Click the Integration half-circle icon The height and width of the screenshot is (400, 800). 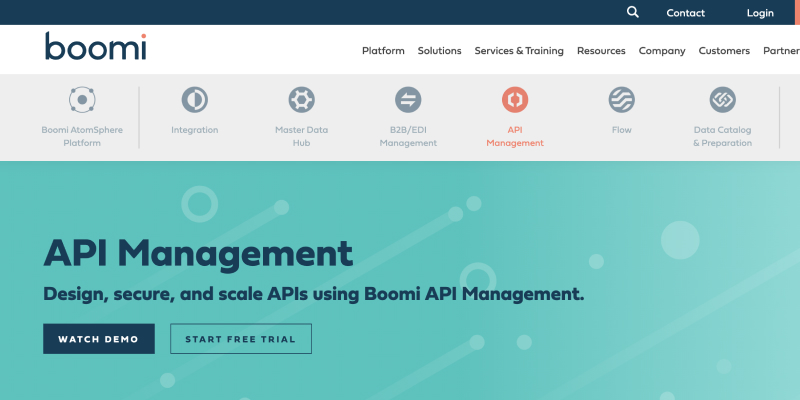tap(195, 99)
